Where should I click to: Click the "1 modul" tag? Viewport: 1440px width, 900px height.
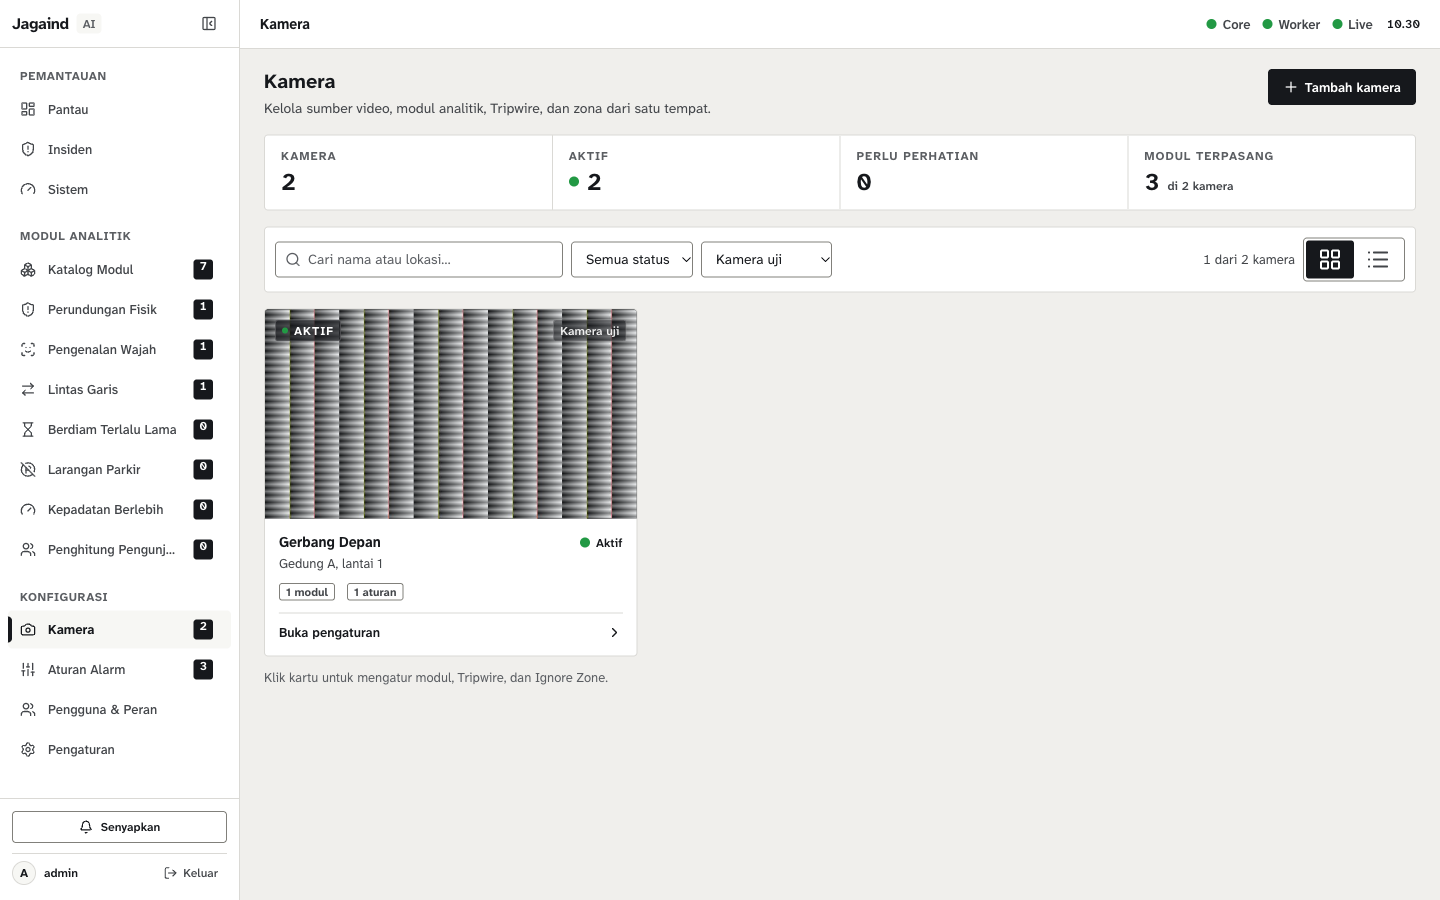(307, 592)
